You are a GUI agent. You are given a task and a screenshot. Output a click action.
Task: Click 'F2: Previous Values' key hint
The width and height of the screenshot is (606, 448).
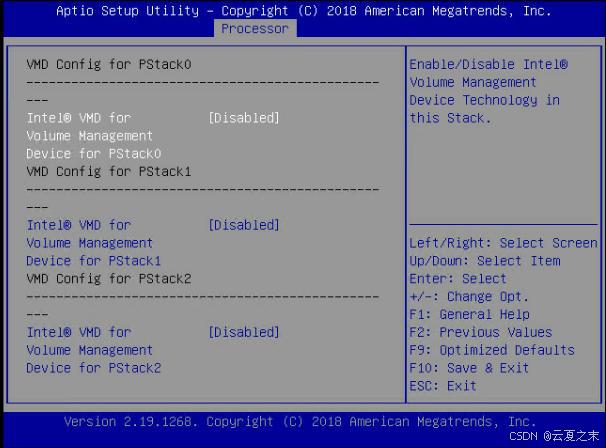point(481,332)
